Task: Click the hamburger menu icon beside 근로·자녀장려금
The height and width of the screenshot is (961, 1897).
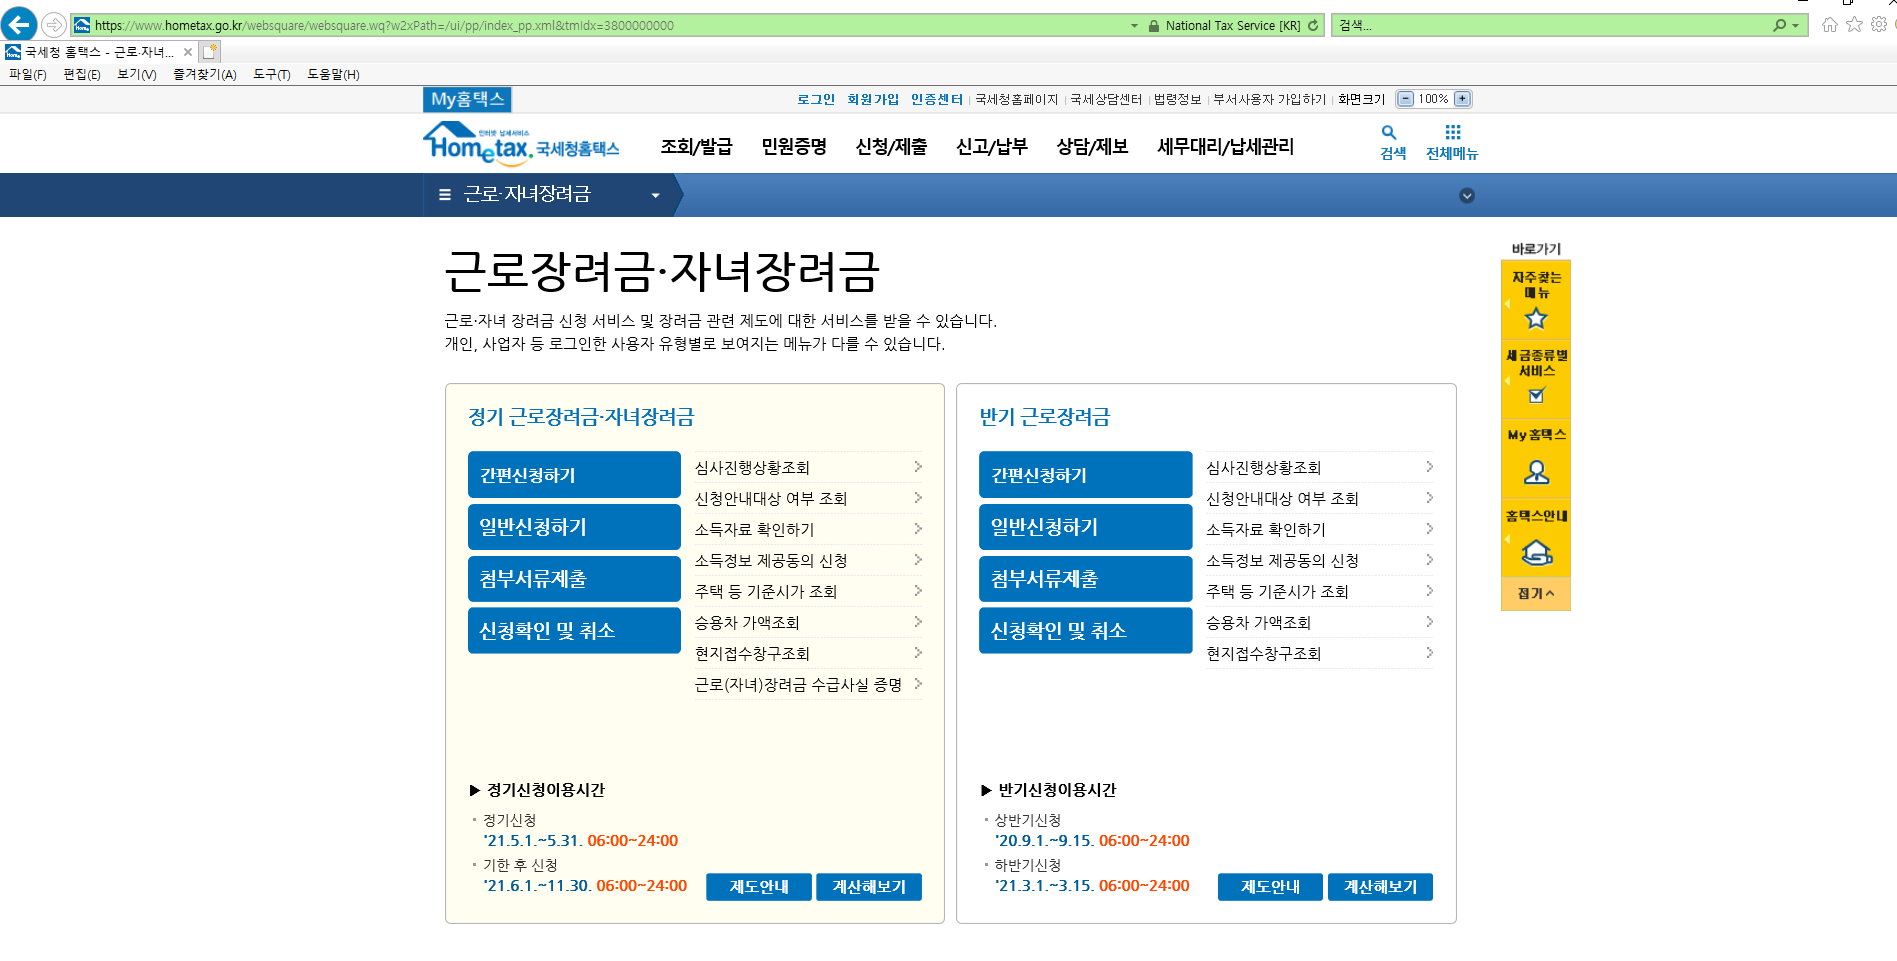Action: point(445,195)
